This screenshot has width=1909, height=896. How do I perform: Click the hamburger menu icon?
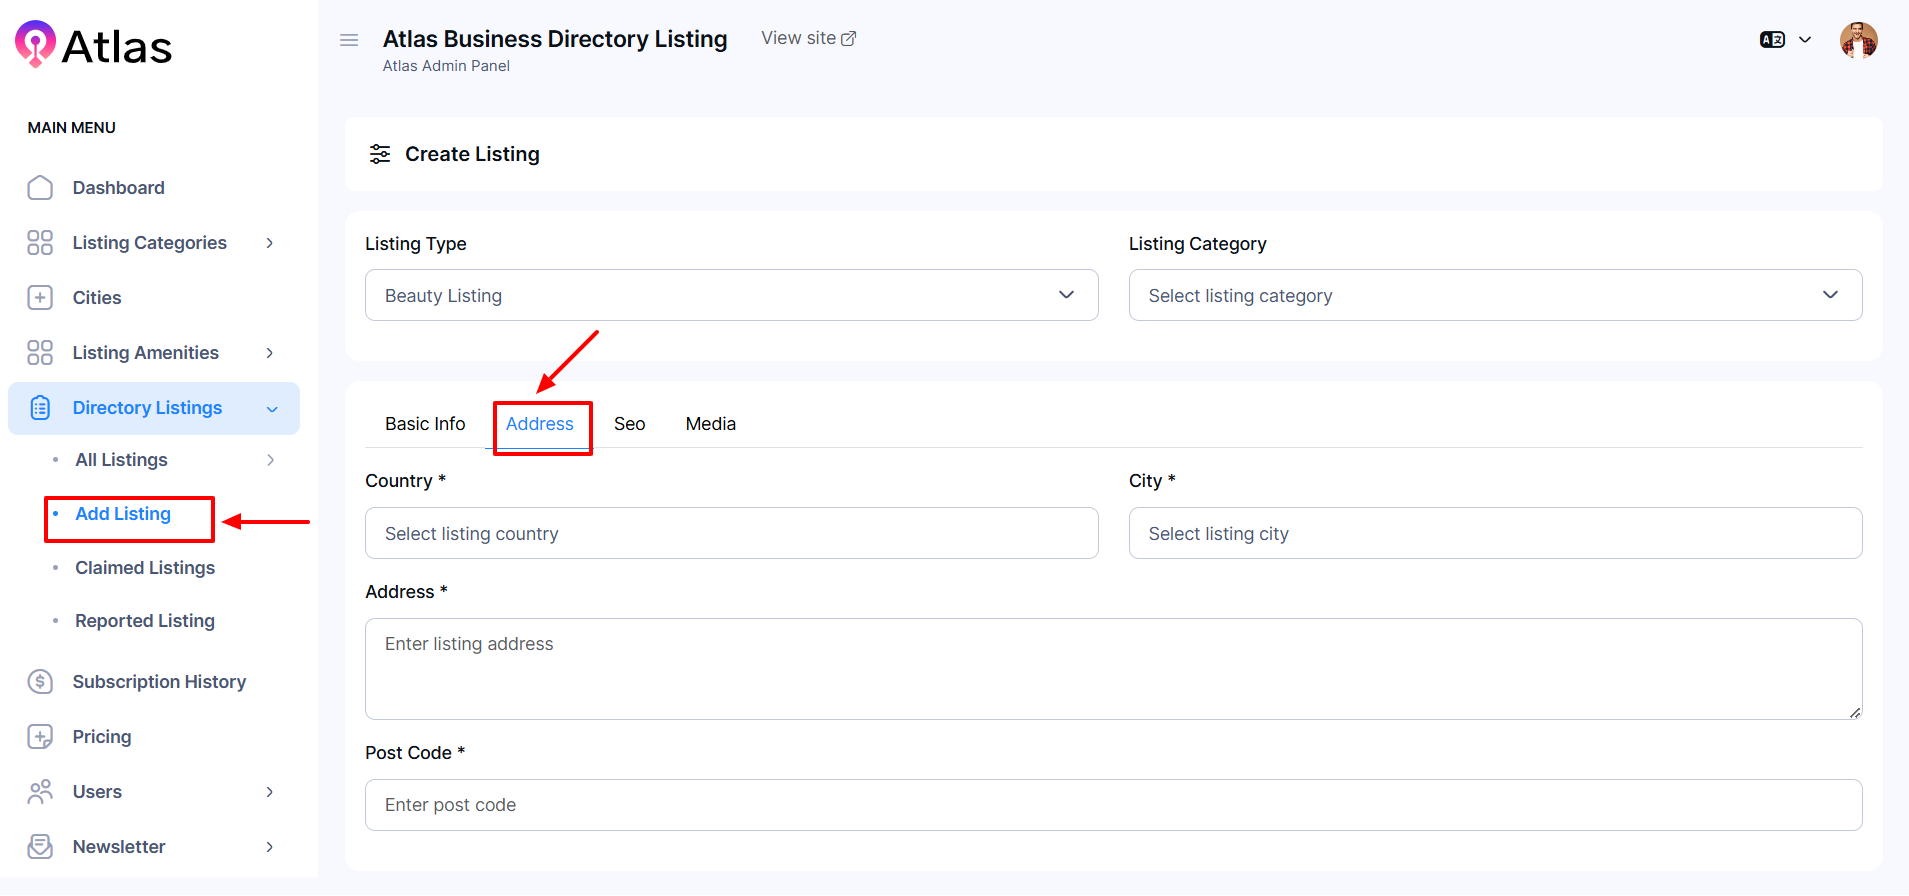pos(349,40)
